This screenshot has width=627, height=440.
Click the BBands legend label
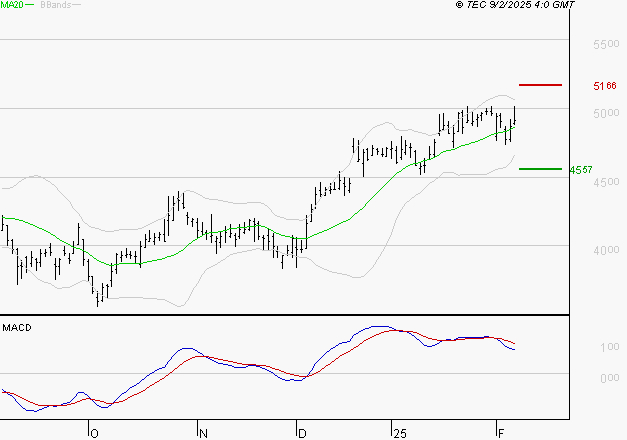click(x=56, y=5)
